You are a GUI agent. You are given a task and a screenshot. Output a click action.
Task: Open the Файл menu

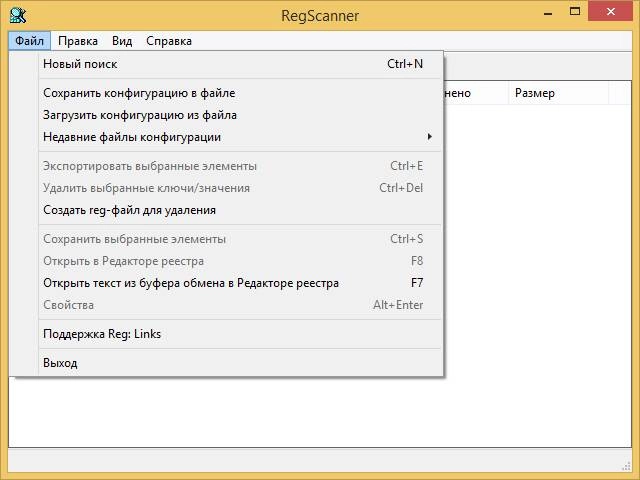coord(29,41)
